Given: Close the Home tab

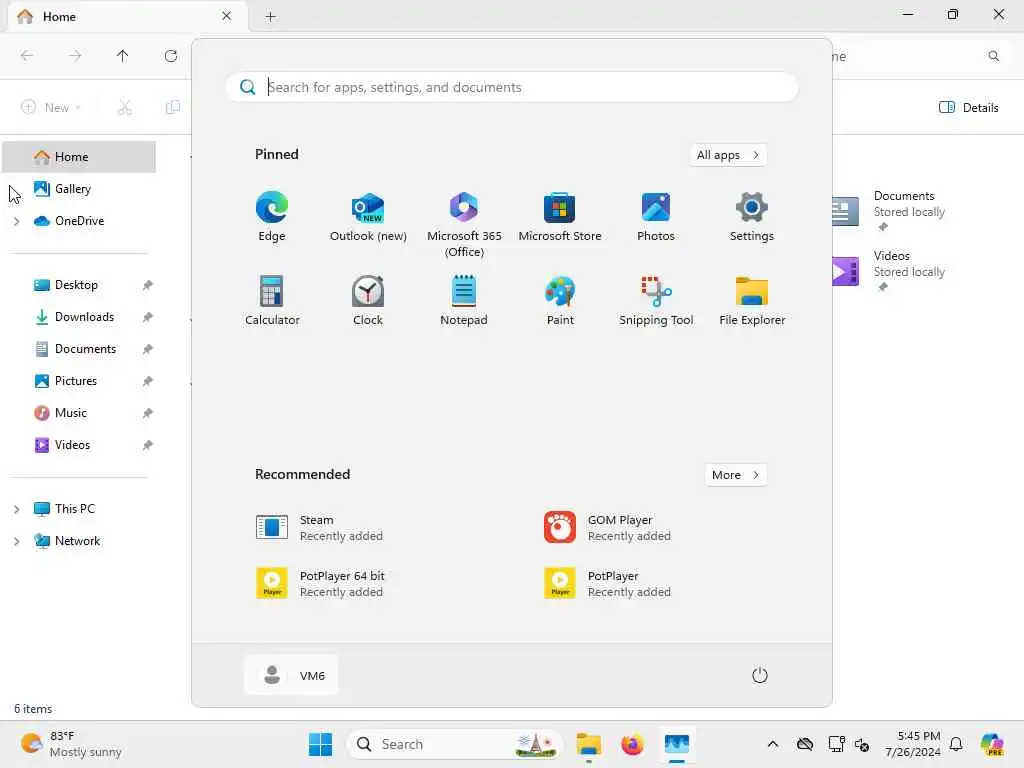Looking at the screenshot, I should (227, 16).
